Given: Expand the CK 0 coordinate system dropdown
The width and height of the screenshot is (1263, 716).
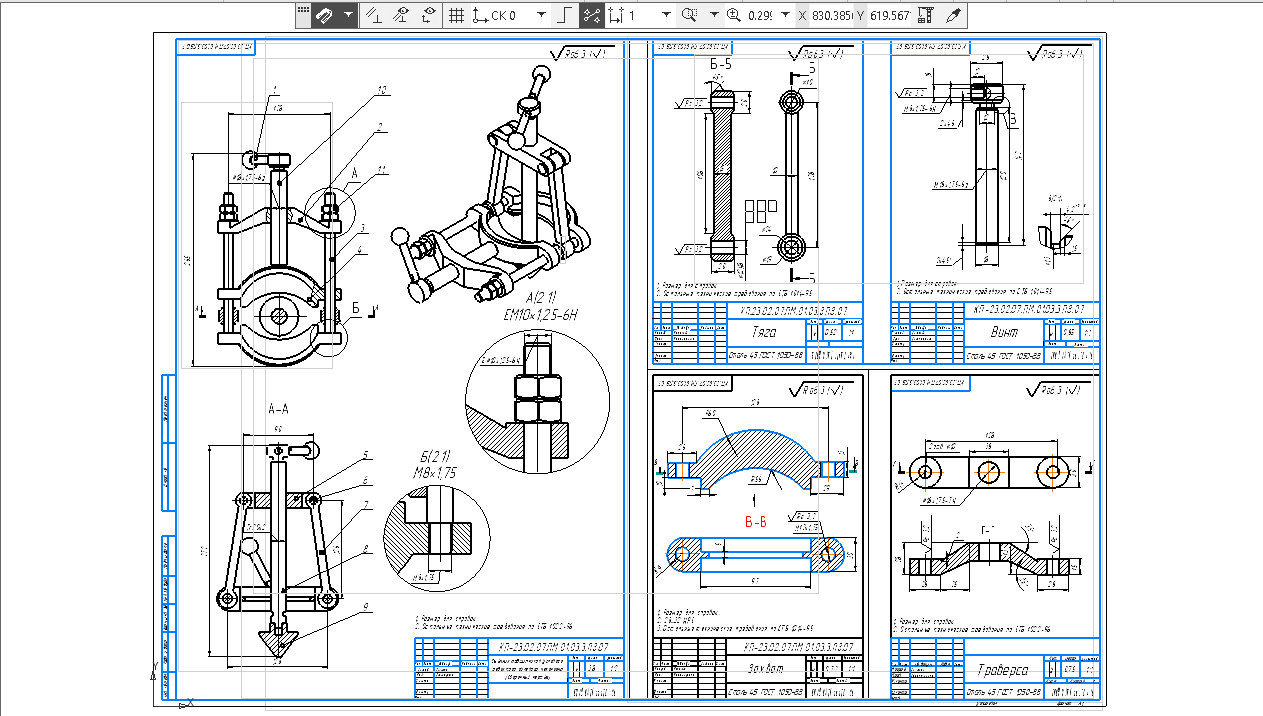Looking at the screenshot, I should coord(541,15).
